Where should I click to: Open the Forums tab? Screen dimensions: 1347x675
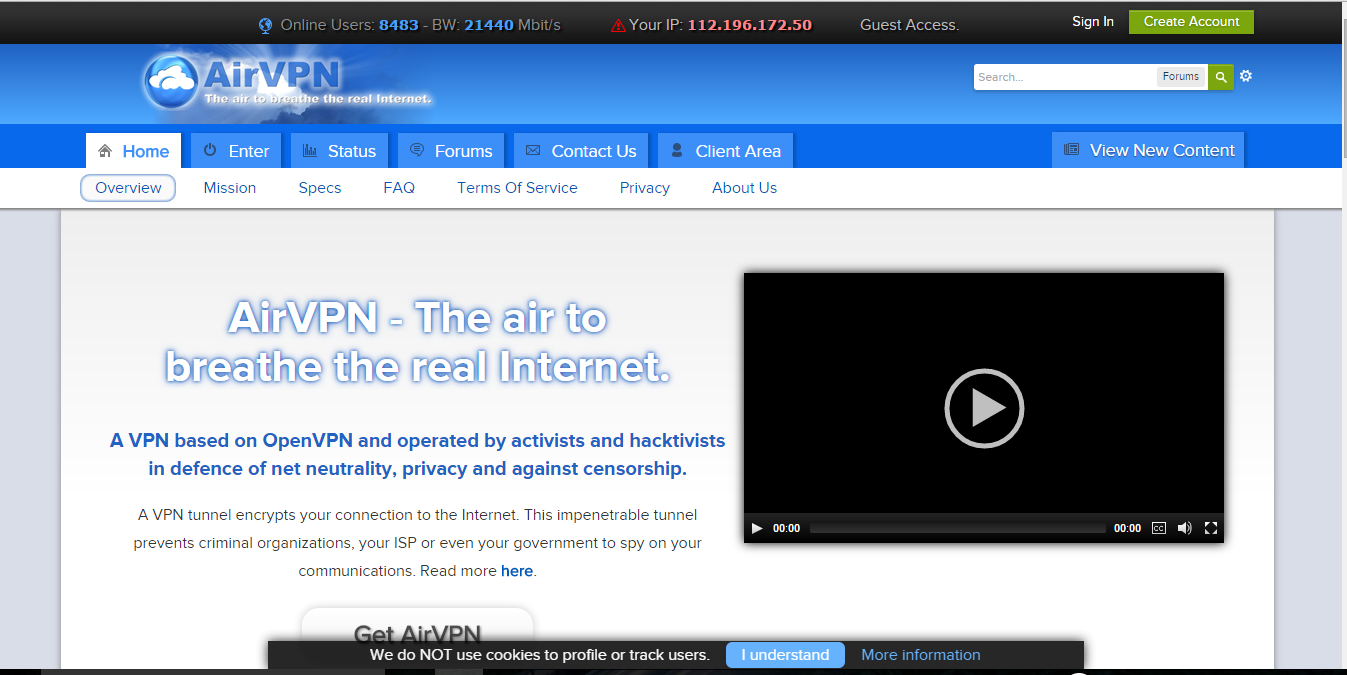tap(451, 151)
